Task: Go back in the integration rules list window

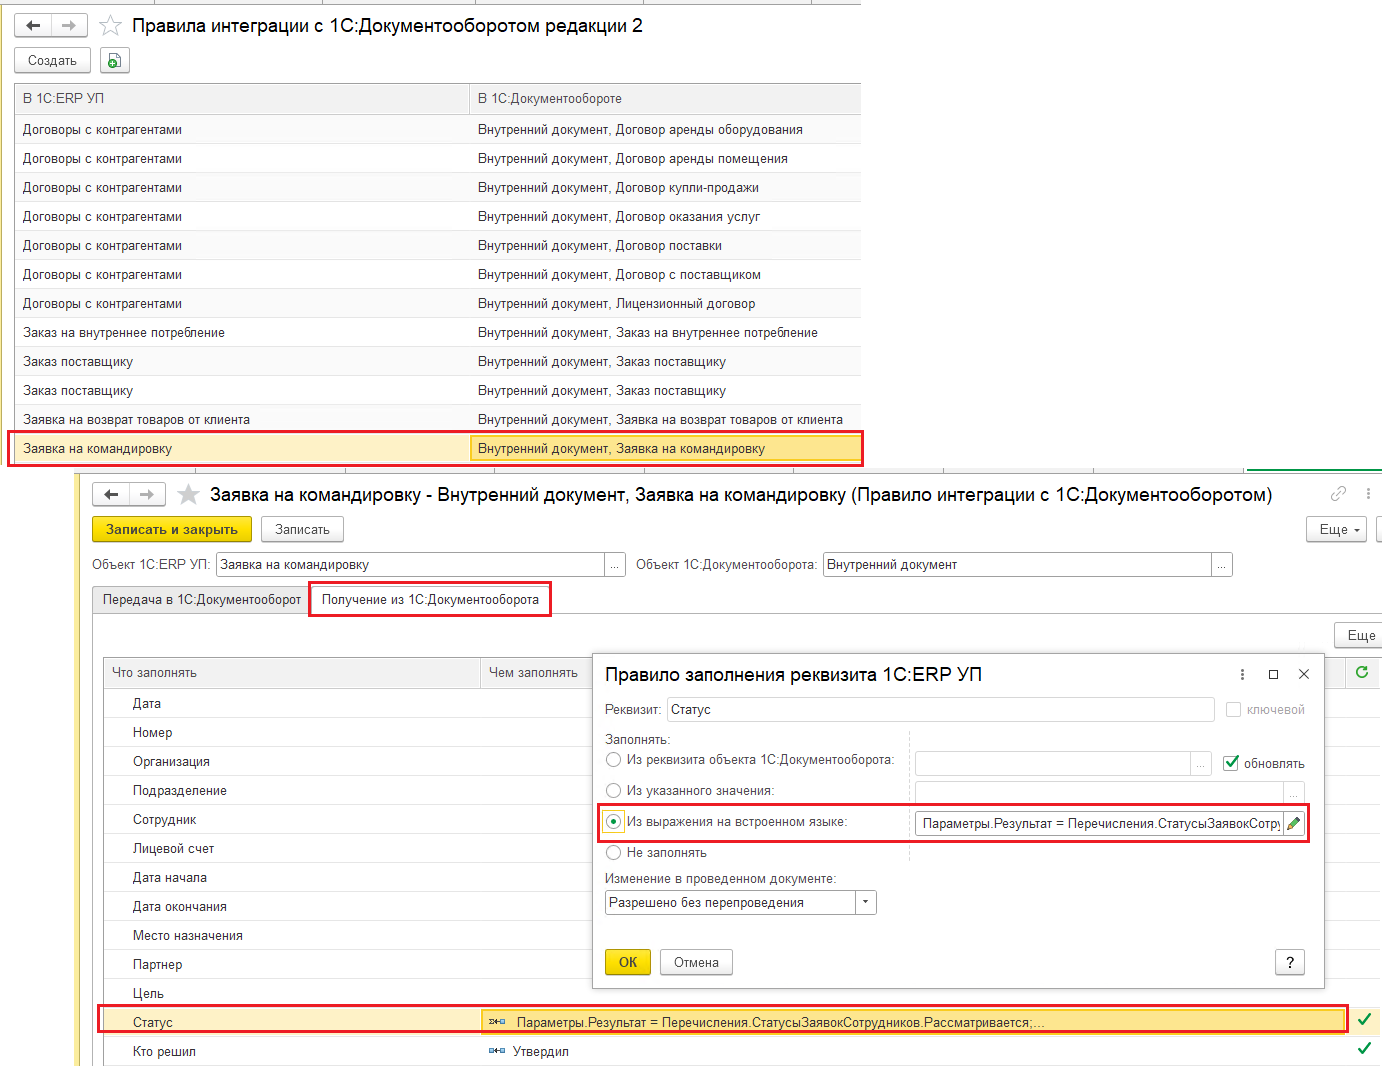Action: pos(33,25)
